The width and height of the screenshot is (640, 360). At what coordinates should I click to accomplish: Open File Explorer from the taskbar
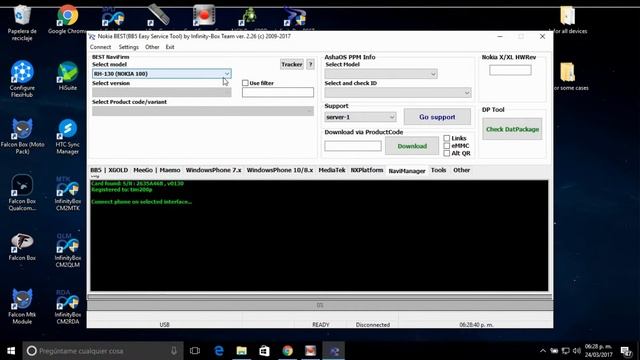click(242, 351)
